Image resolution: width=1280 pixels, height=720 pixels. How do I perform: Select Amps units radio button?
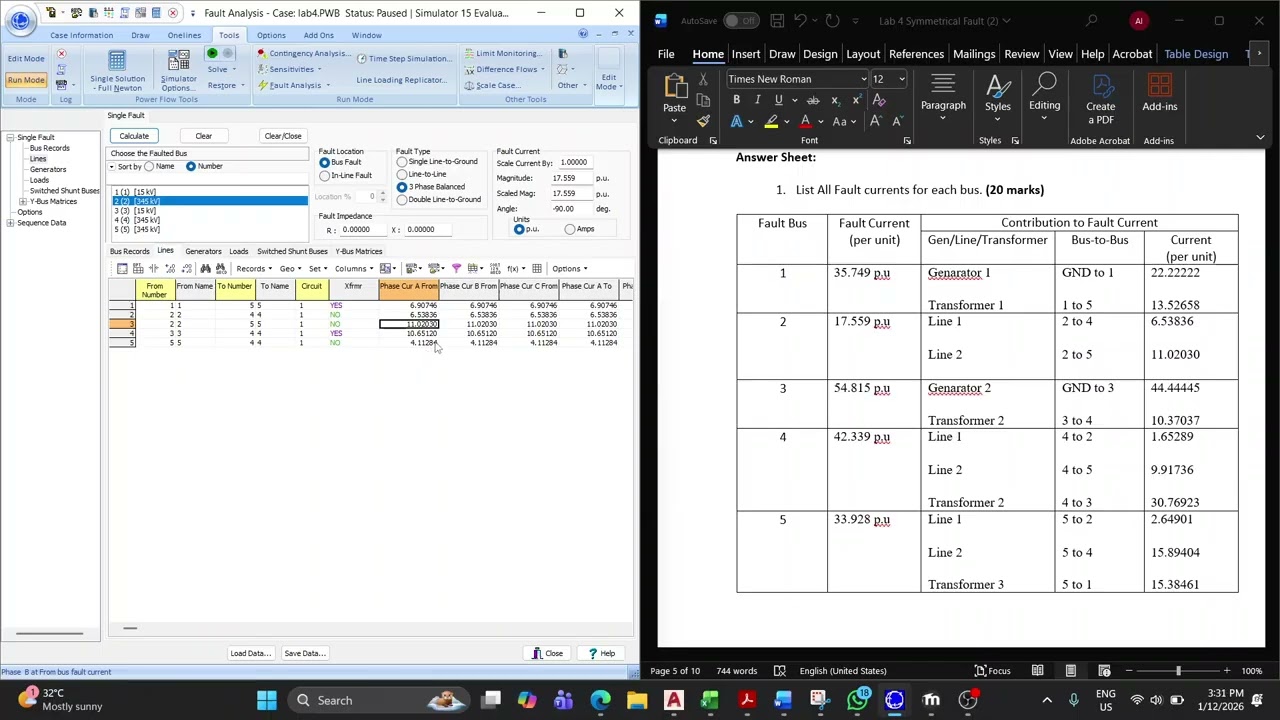point(570,229)
